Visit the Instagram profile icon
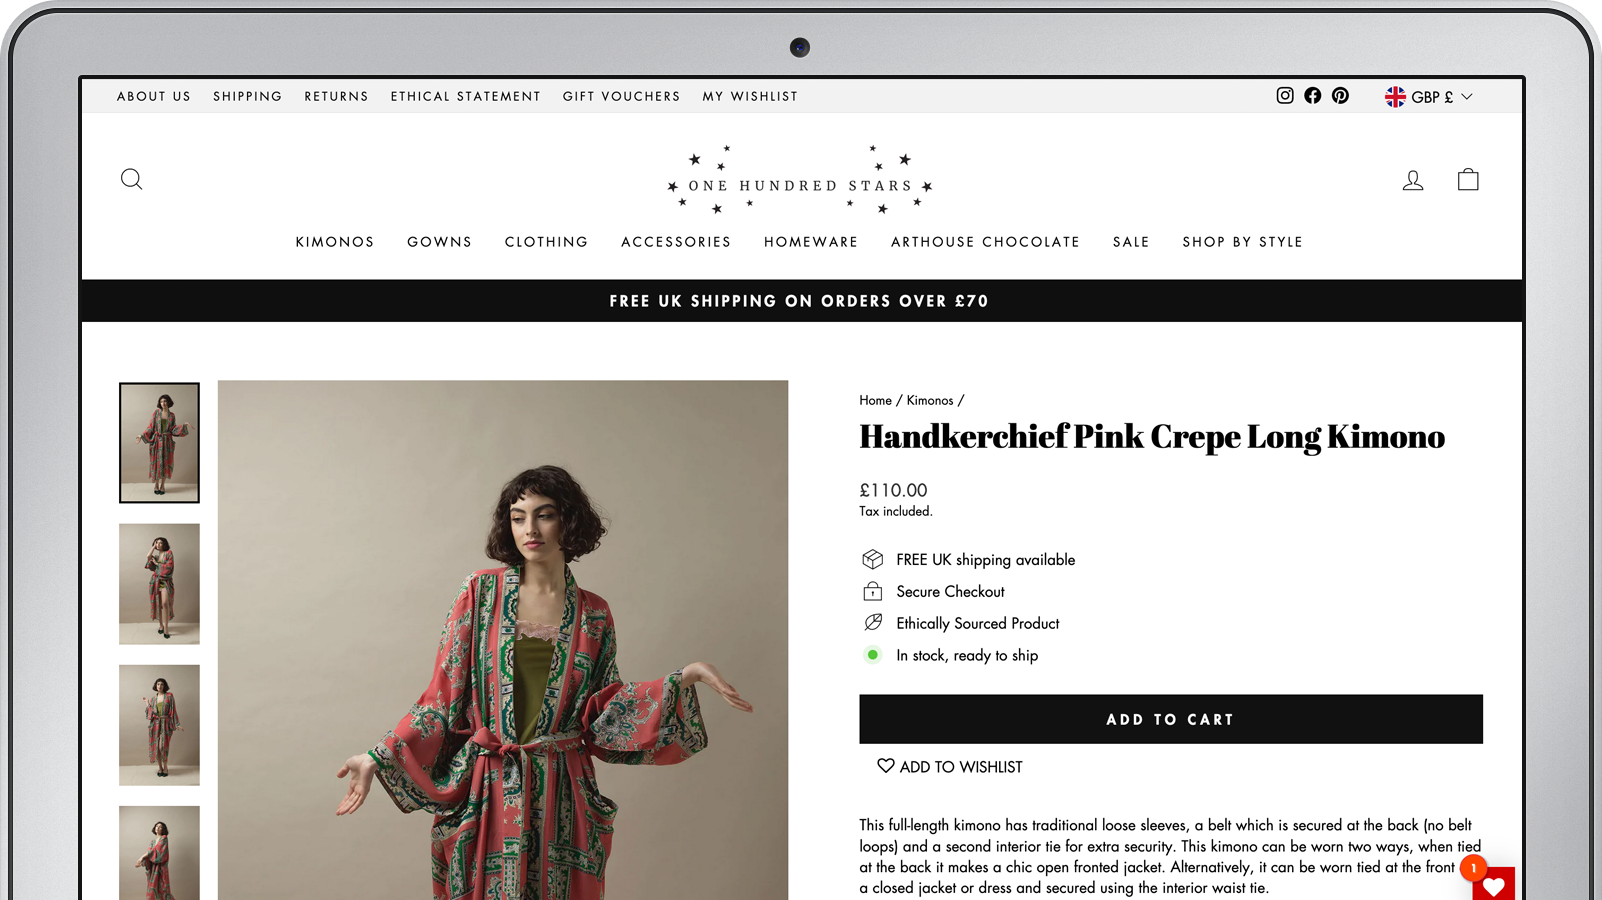Viewport: 1602px width, 900px height. [x=1285, y=96]
